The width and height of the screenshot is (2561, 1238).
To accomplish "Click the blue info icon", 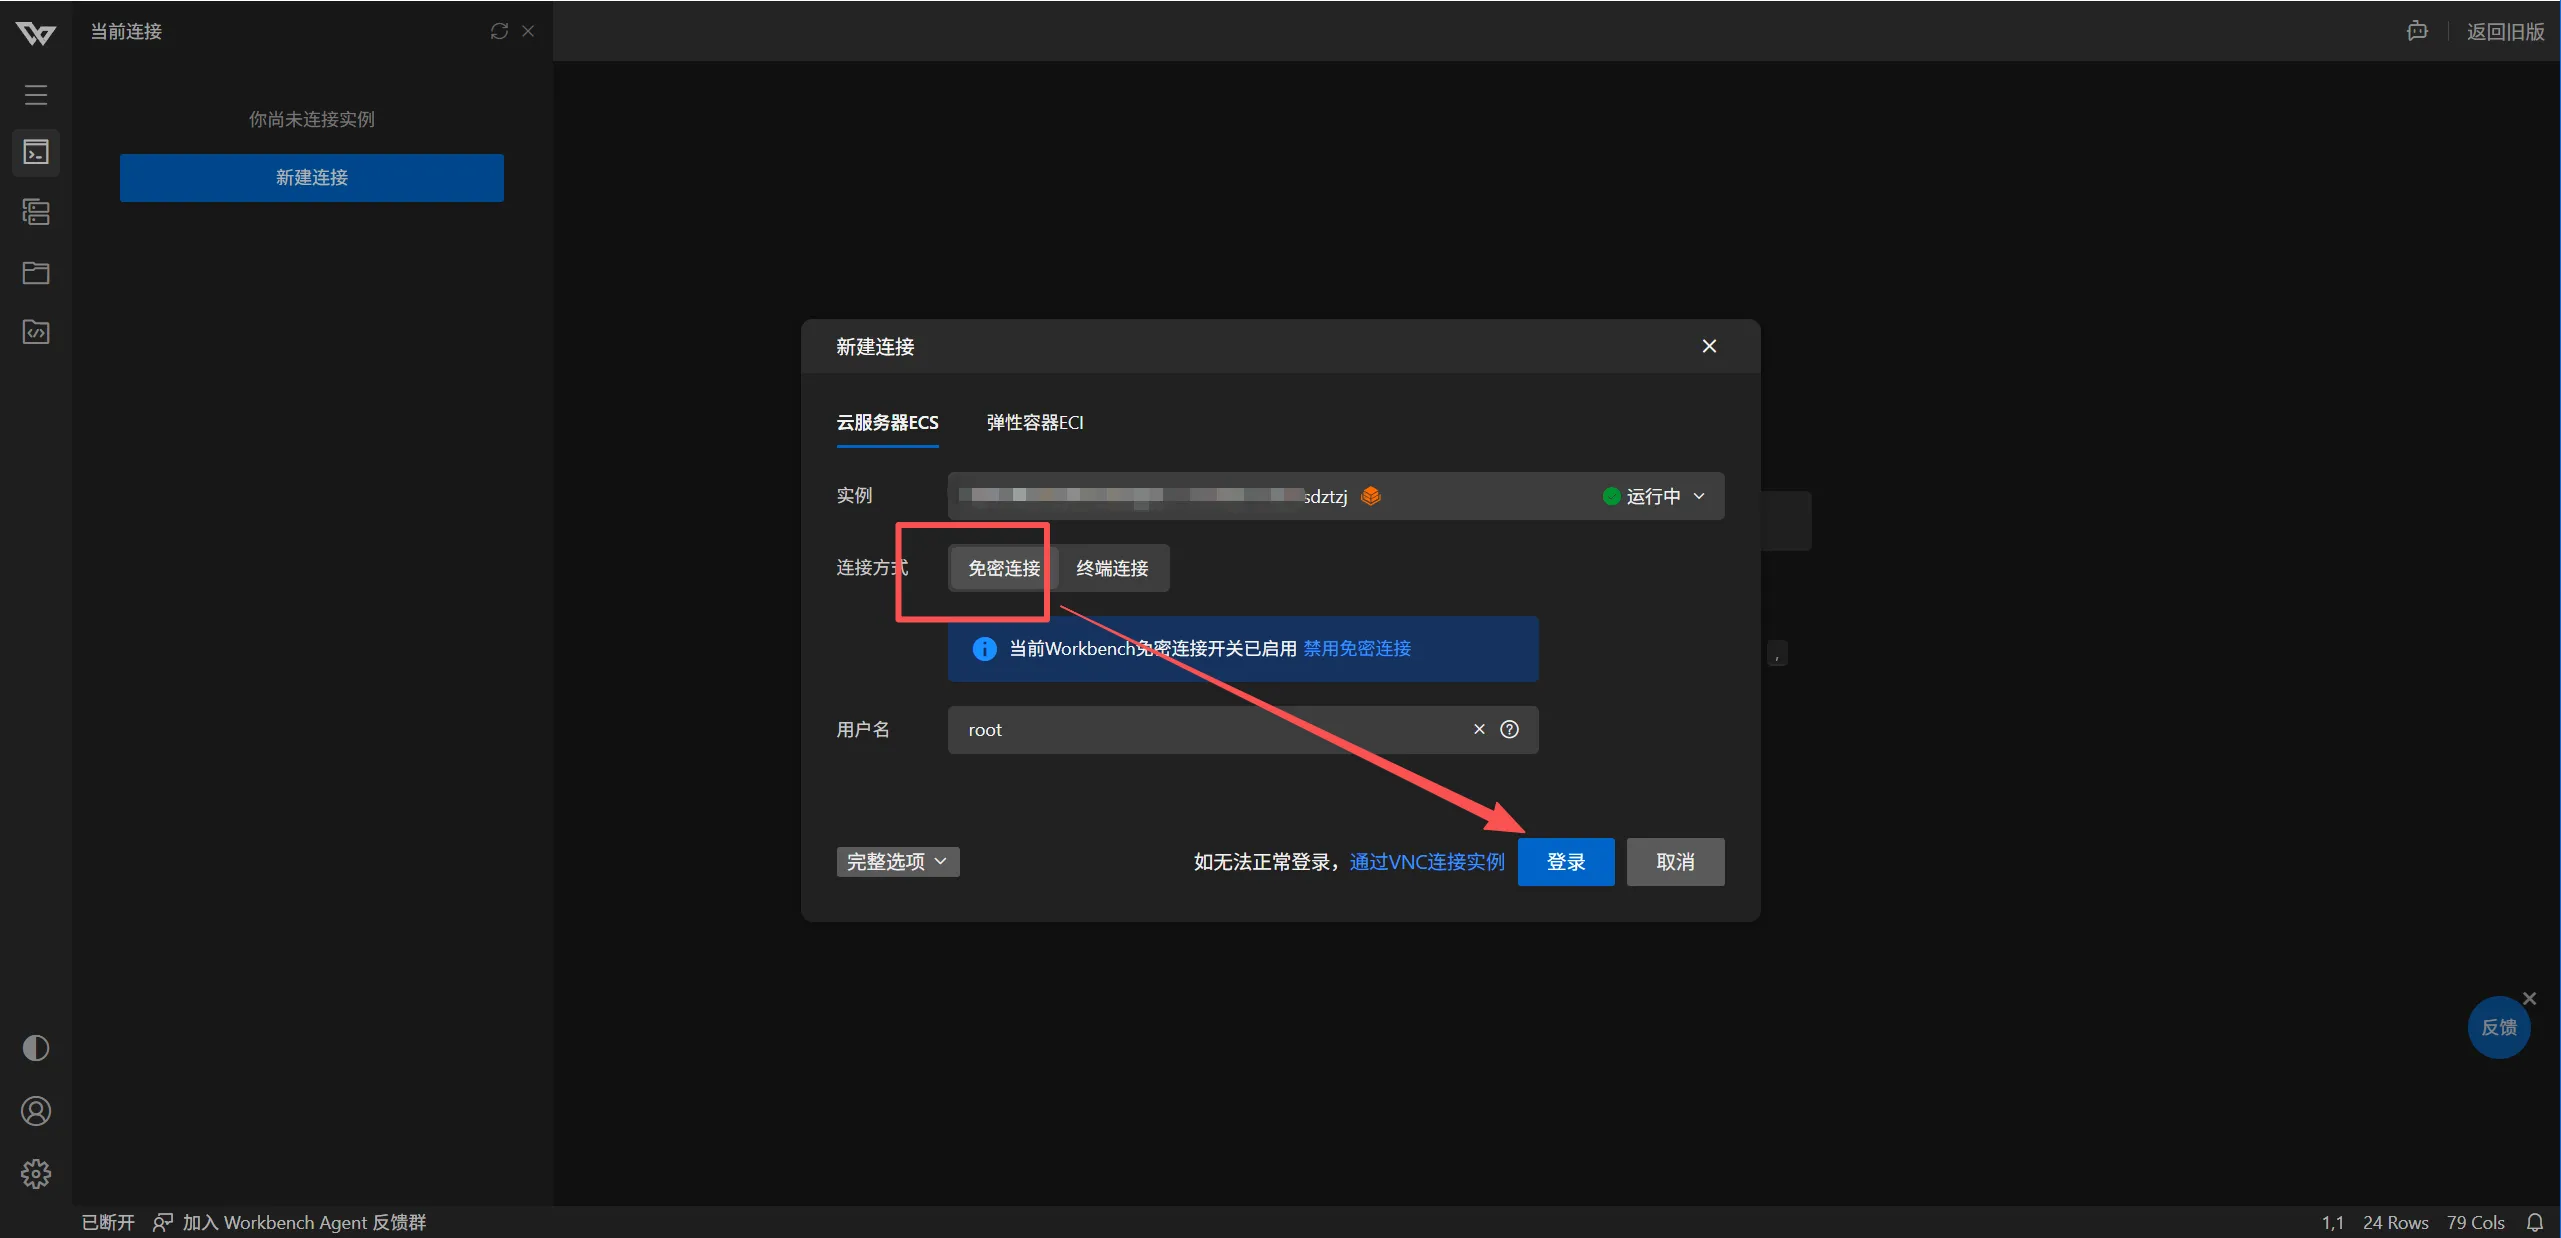I will coord(984,649).
